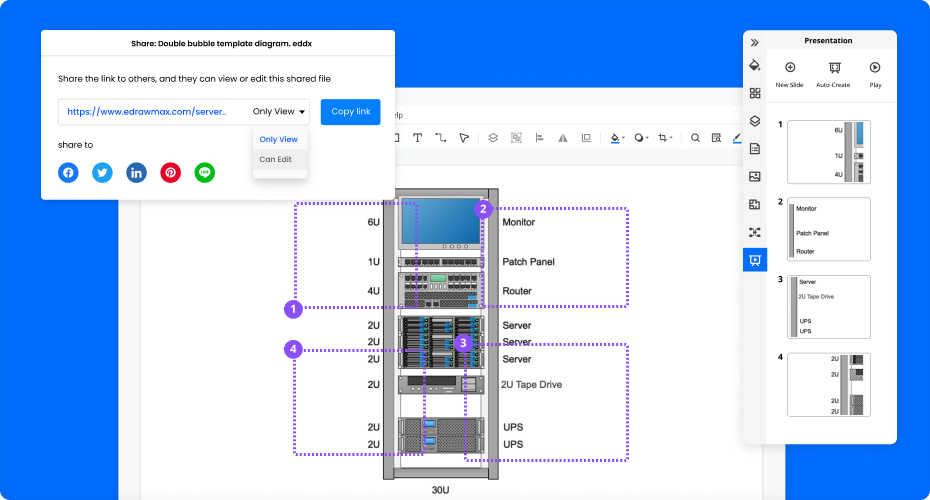This screenshot has width=930, height=500.
Task: Choose Only View in the permission list
Action: (x=278, y=139)
